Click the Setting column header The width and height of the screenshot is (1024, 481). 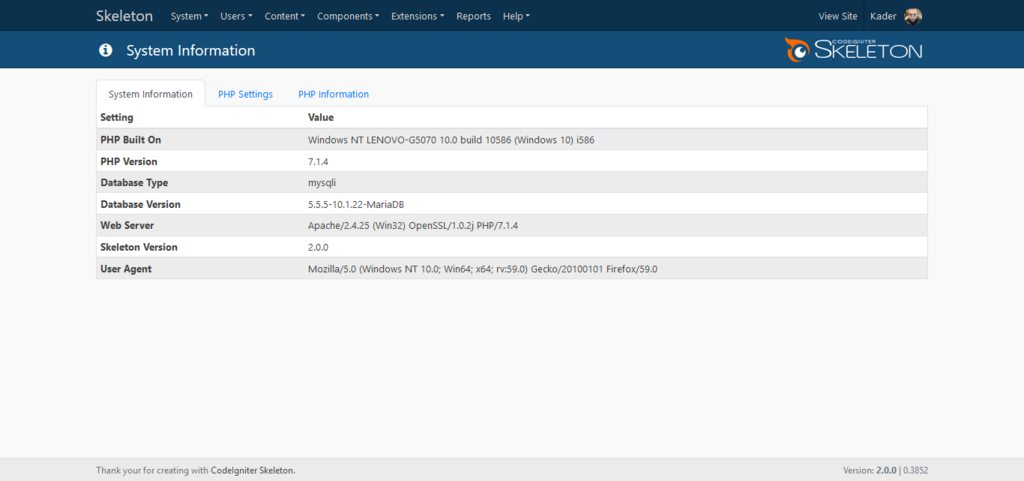(x=117, y=118)
